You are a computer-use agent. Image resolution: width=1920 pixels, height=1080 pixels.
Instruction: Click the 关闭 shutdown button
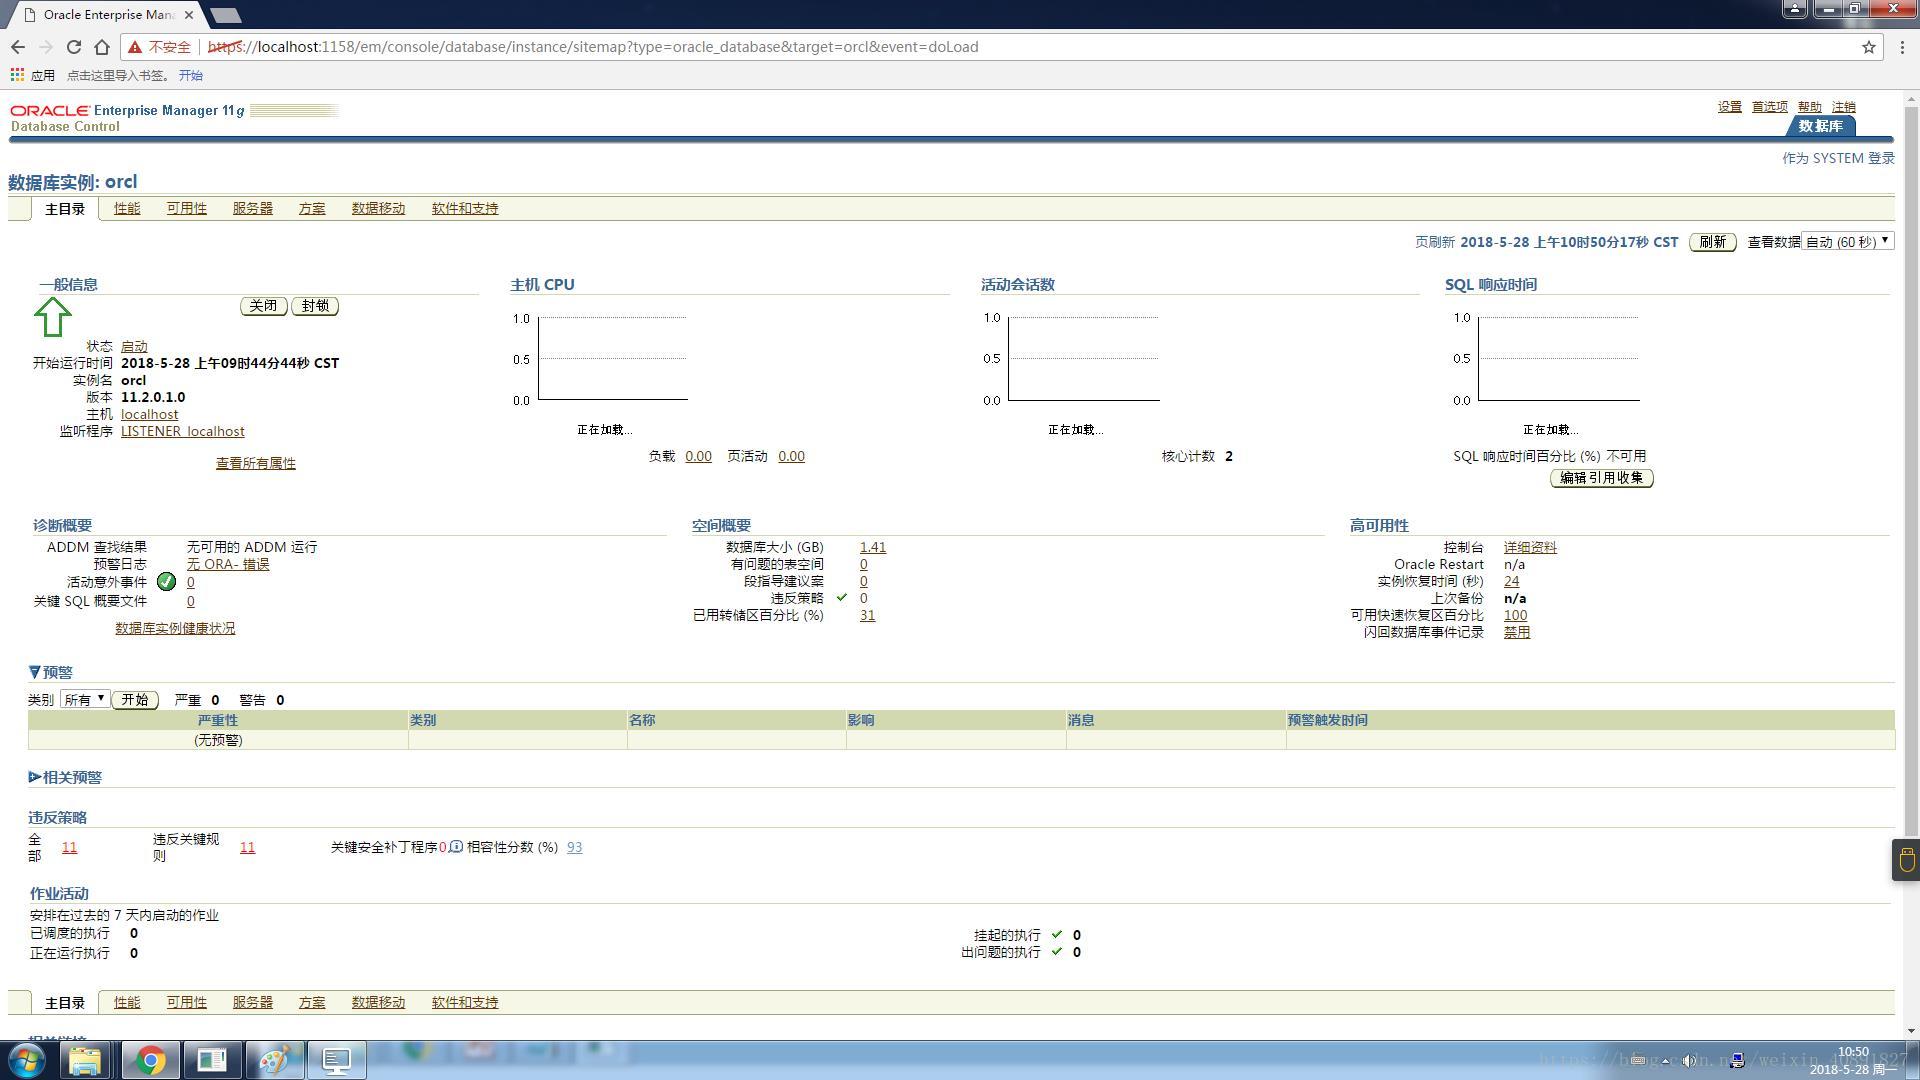tap(264, 306)
